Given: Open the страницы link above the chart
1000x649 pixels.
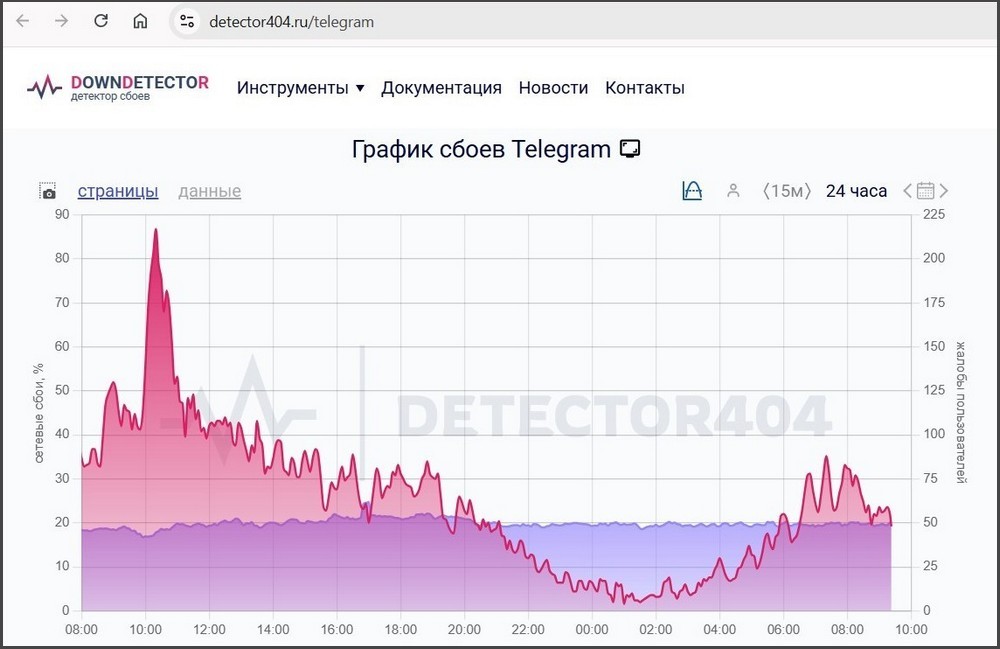Looking at the screenshot, I should tap(118, 190).
